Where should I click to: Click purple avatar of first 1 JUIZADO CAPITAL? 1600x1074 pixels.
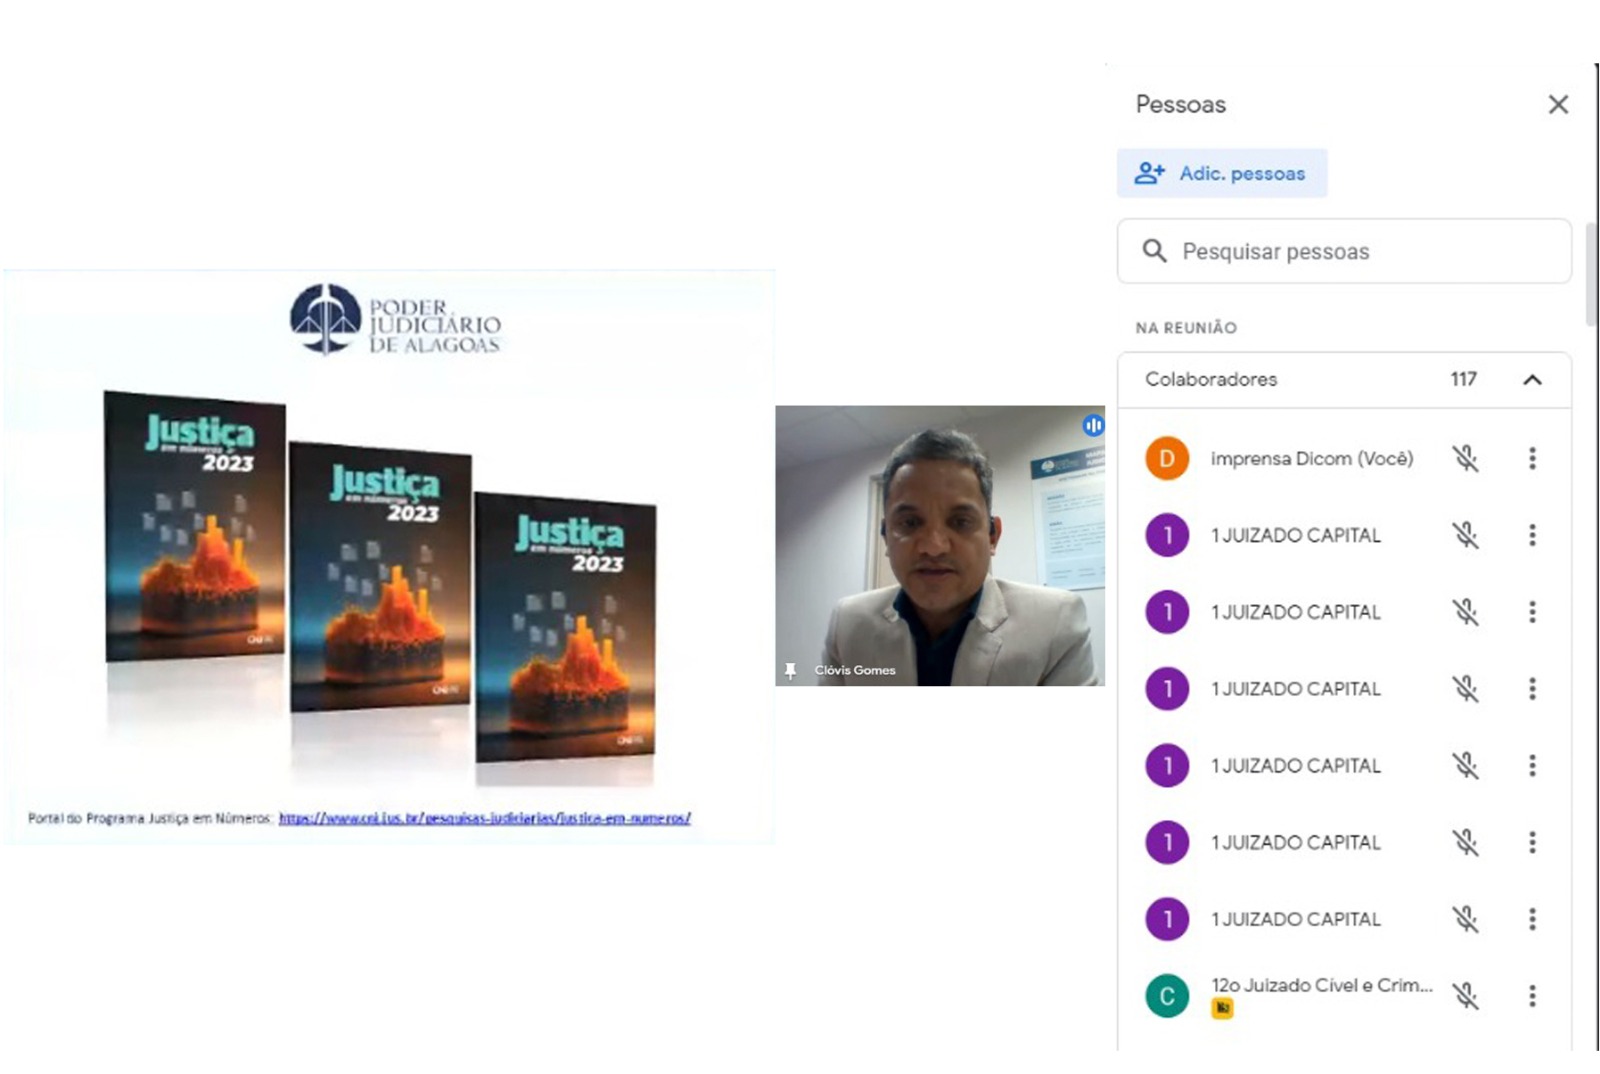click(1166, 536)
